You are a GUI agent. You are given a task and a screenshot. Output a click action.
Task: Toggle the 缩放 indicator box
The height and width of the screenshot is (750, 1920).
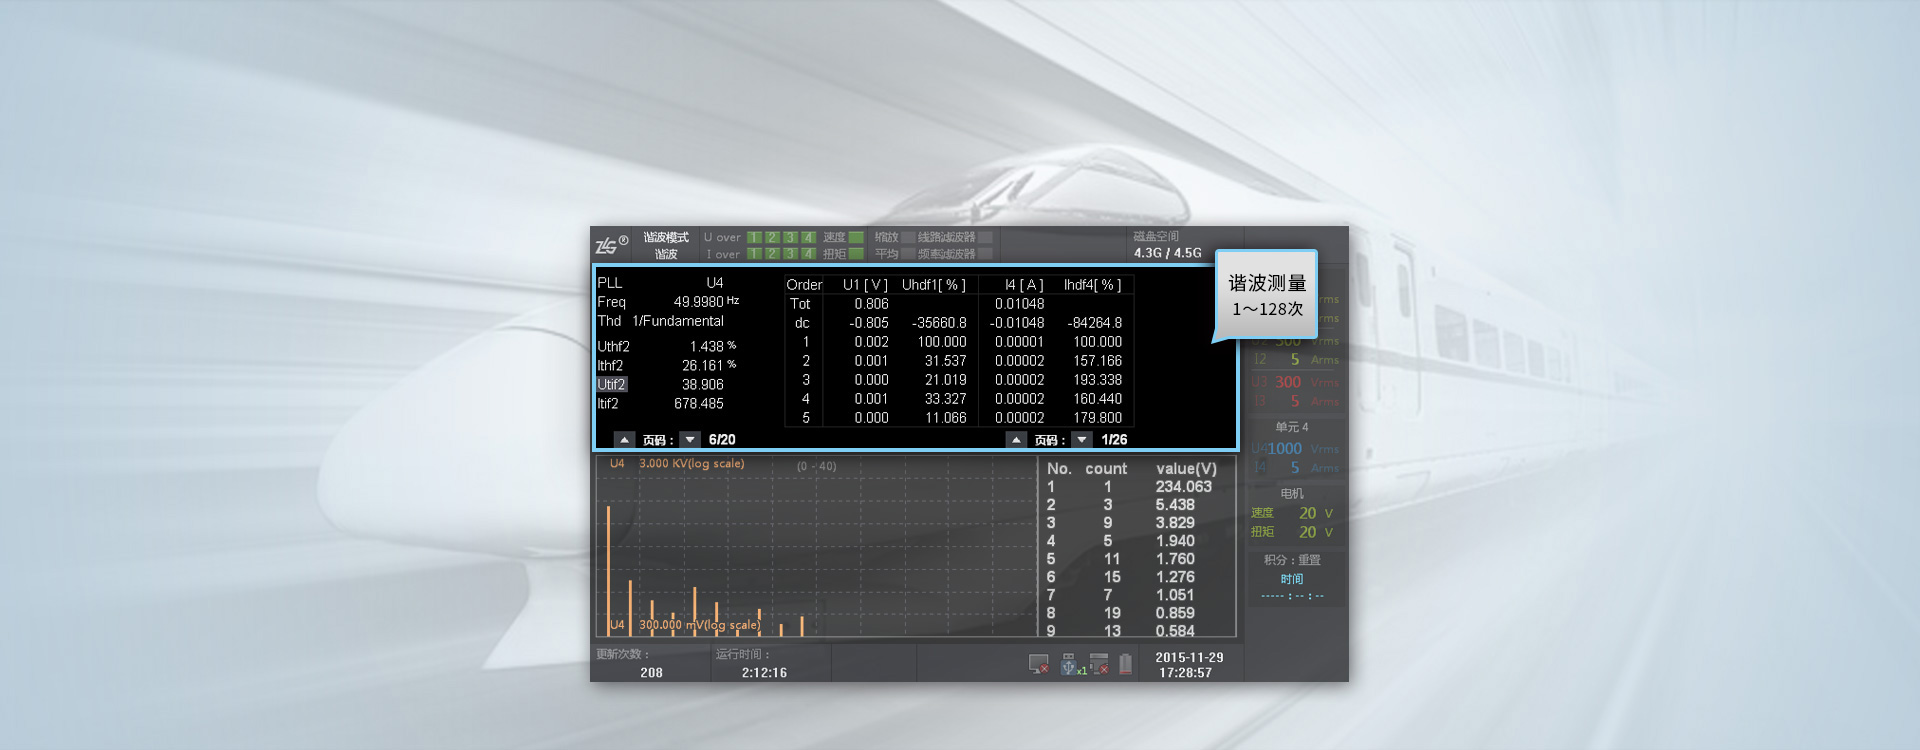click(x=908, y=238)
